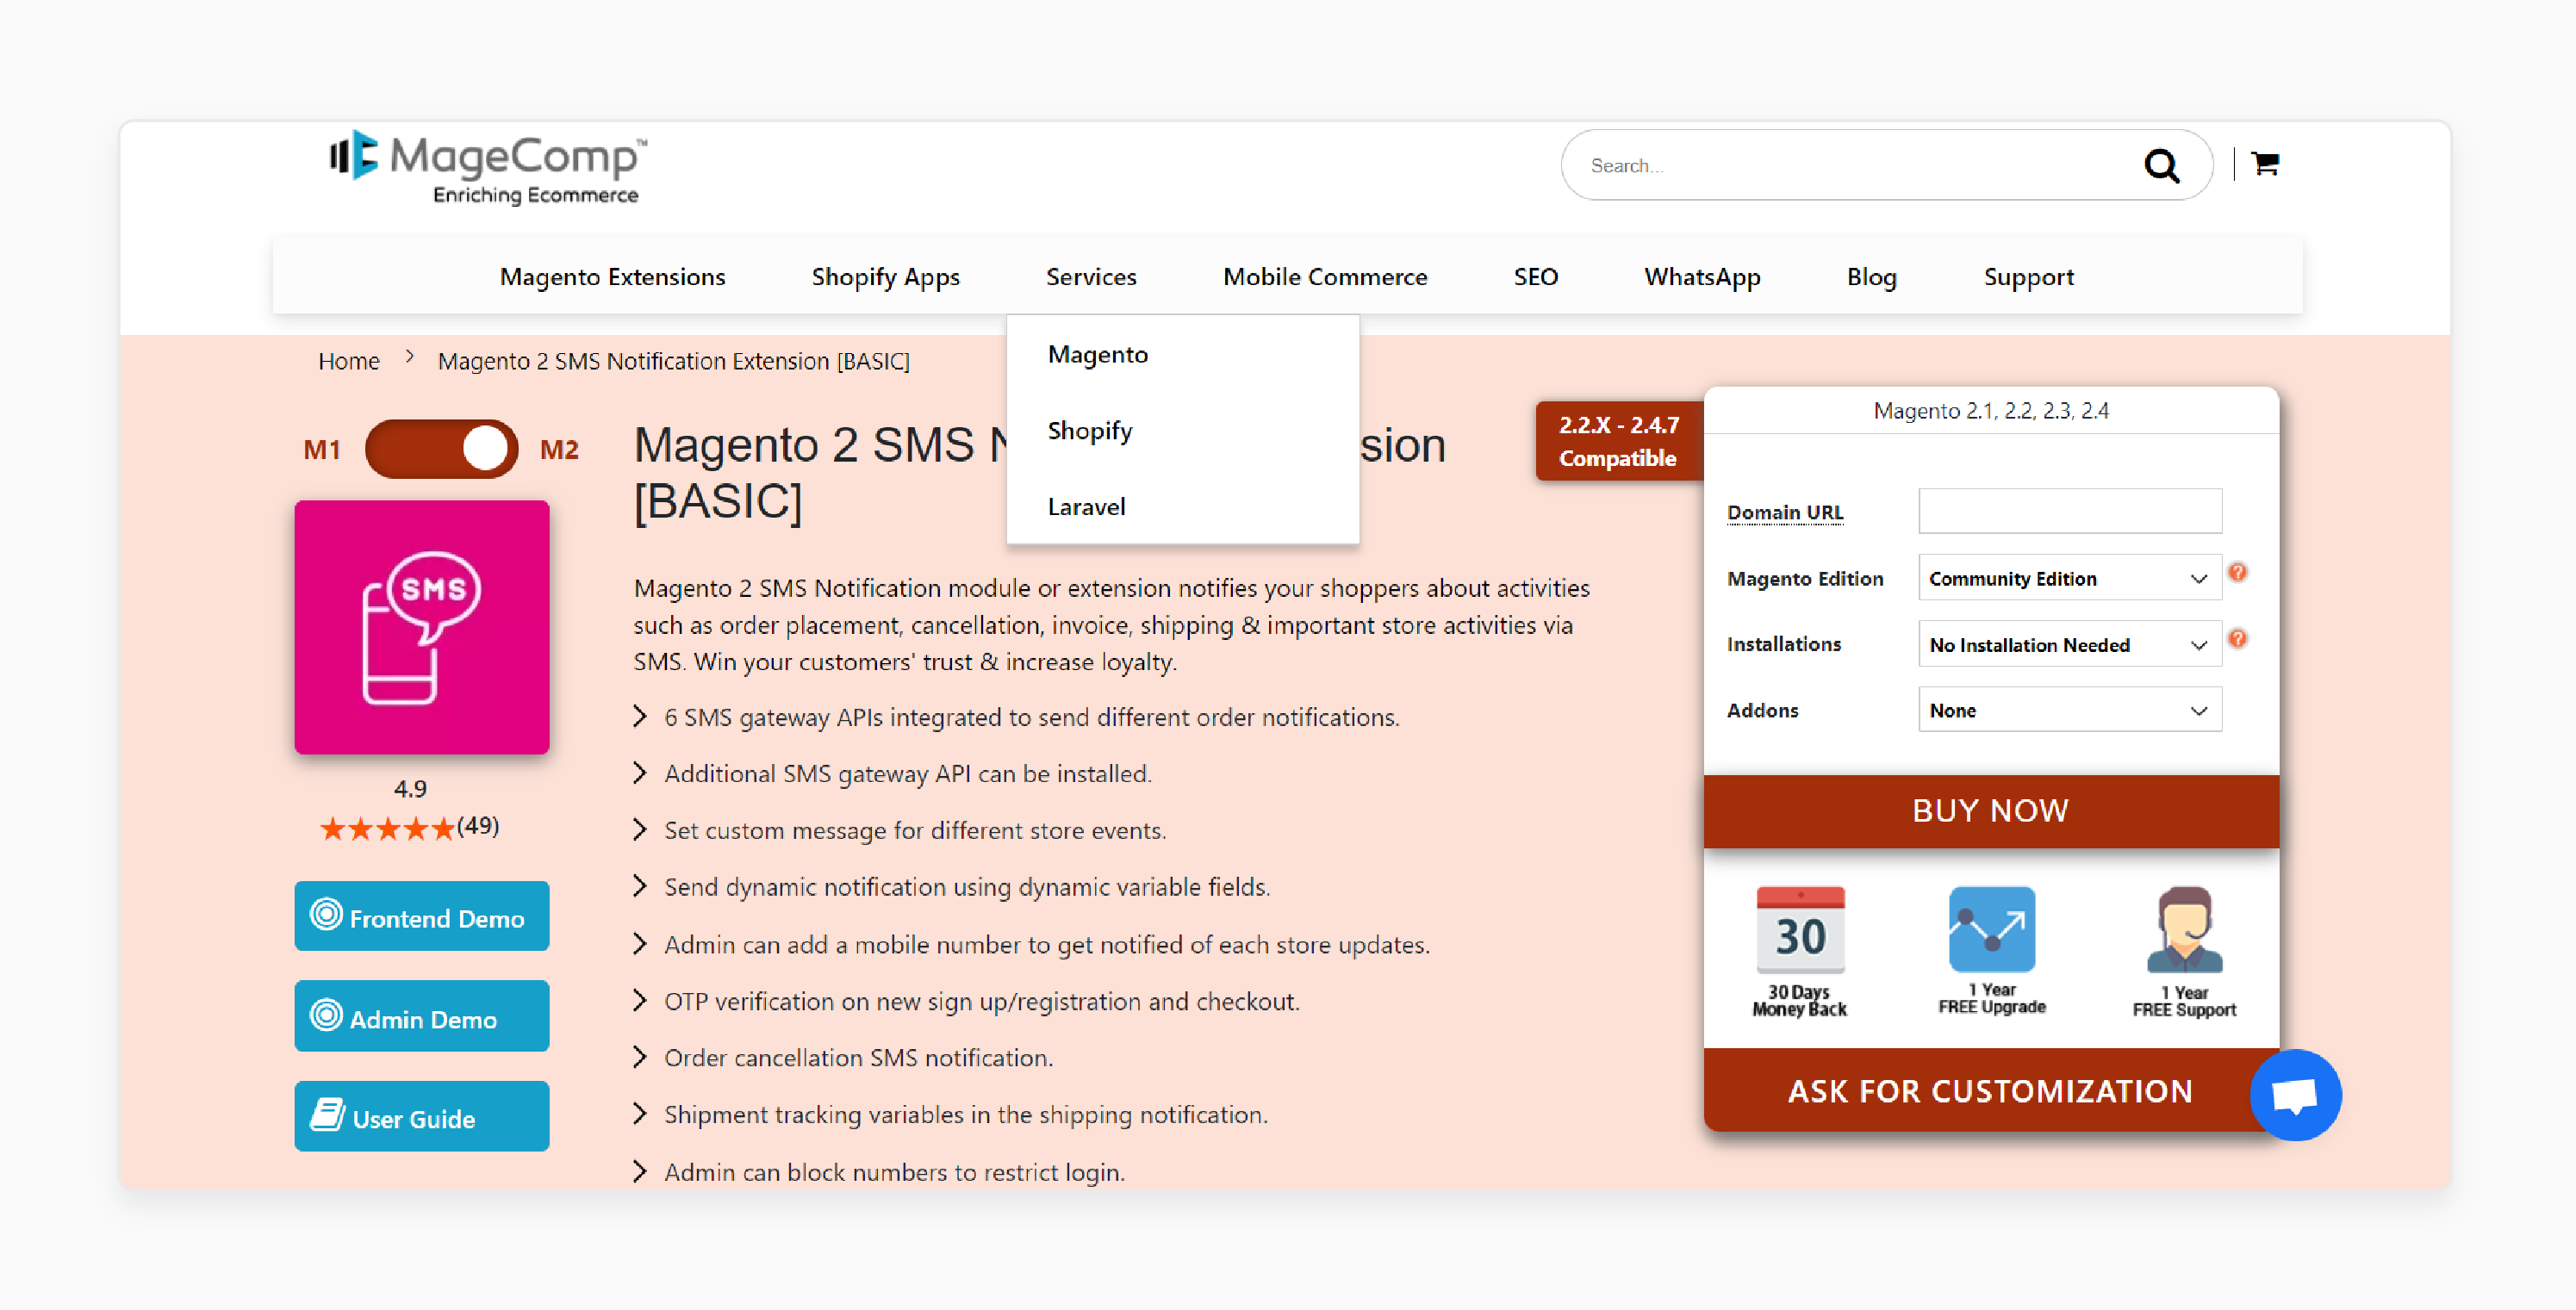Toggle the M1/M2 version switch
Viewport: 2576px width, 1310px height.
coord(441,449)
